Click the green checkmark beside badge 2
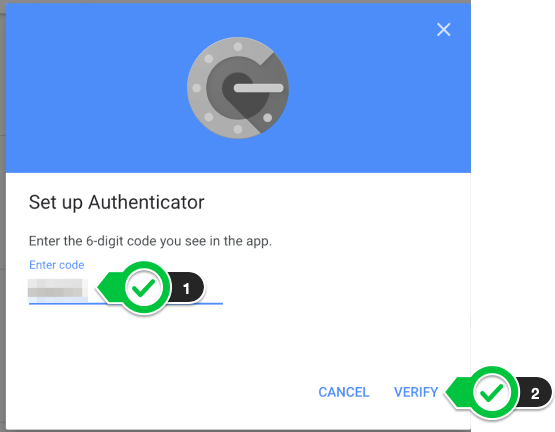 (492, 393)
